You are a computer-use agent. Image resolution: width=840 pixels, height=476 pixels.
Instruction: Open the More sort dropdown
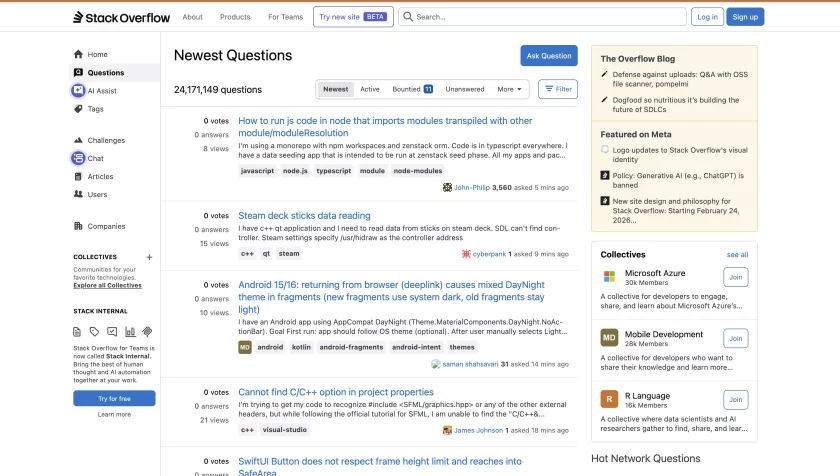[x=509, y=89]
